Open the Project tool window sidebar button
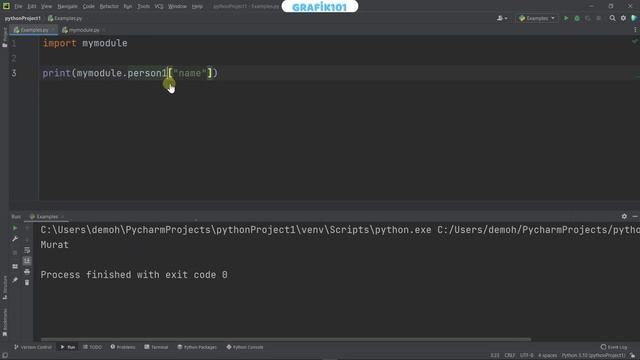The image size is (640, 360). [x=4, y=38]
